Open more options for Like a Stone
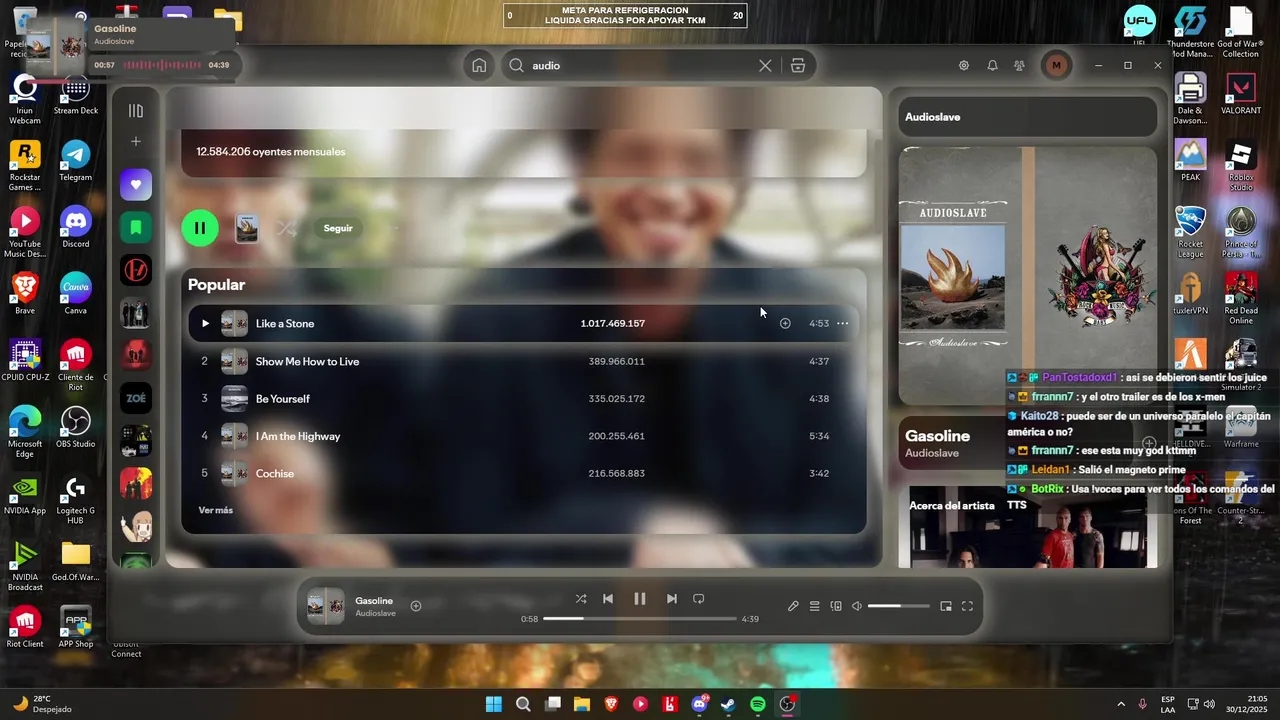The image size is (1280, 720). click(842, 323)
